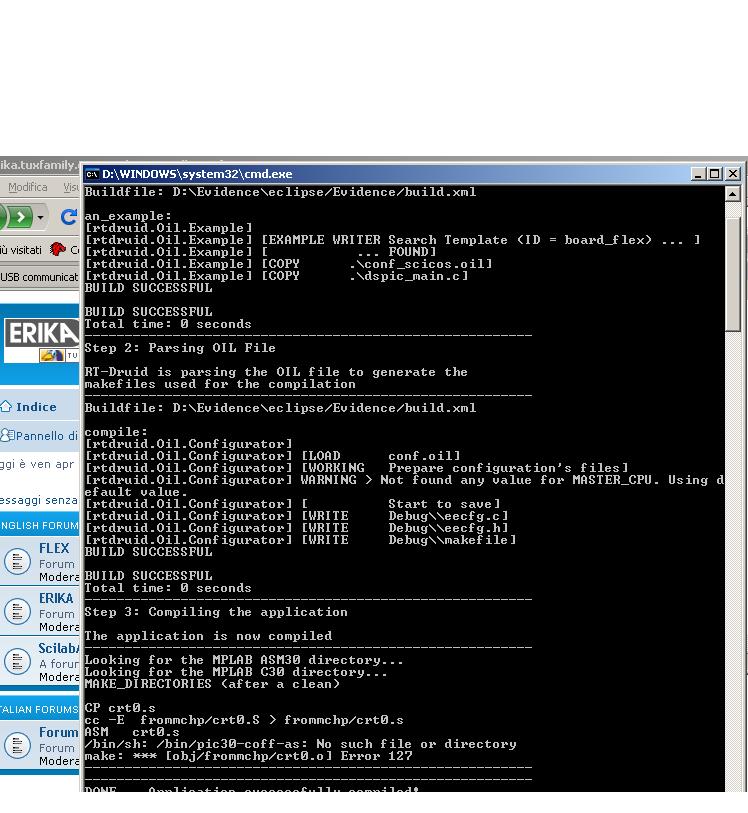Image resolution: width=748 pixels, height=813 pixels.
Task: Click the red bookmark icon in bookmarks bar
Action: (x=58, y=249)
